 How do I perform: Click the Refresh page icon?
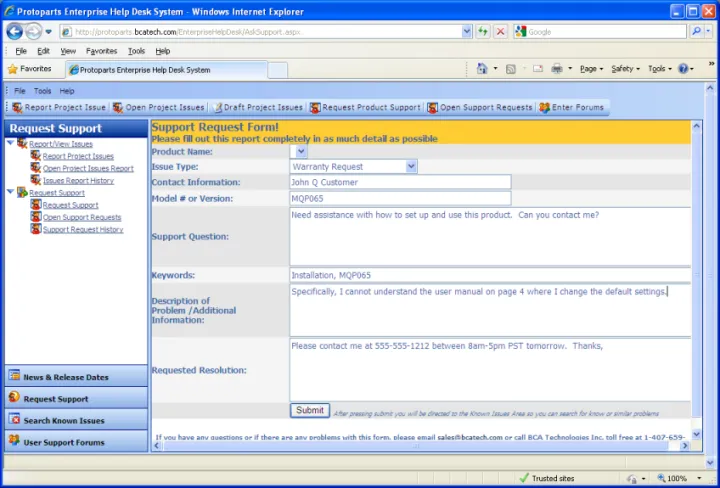482,31
